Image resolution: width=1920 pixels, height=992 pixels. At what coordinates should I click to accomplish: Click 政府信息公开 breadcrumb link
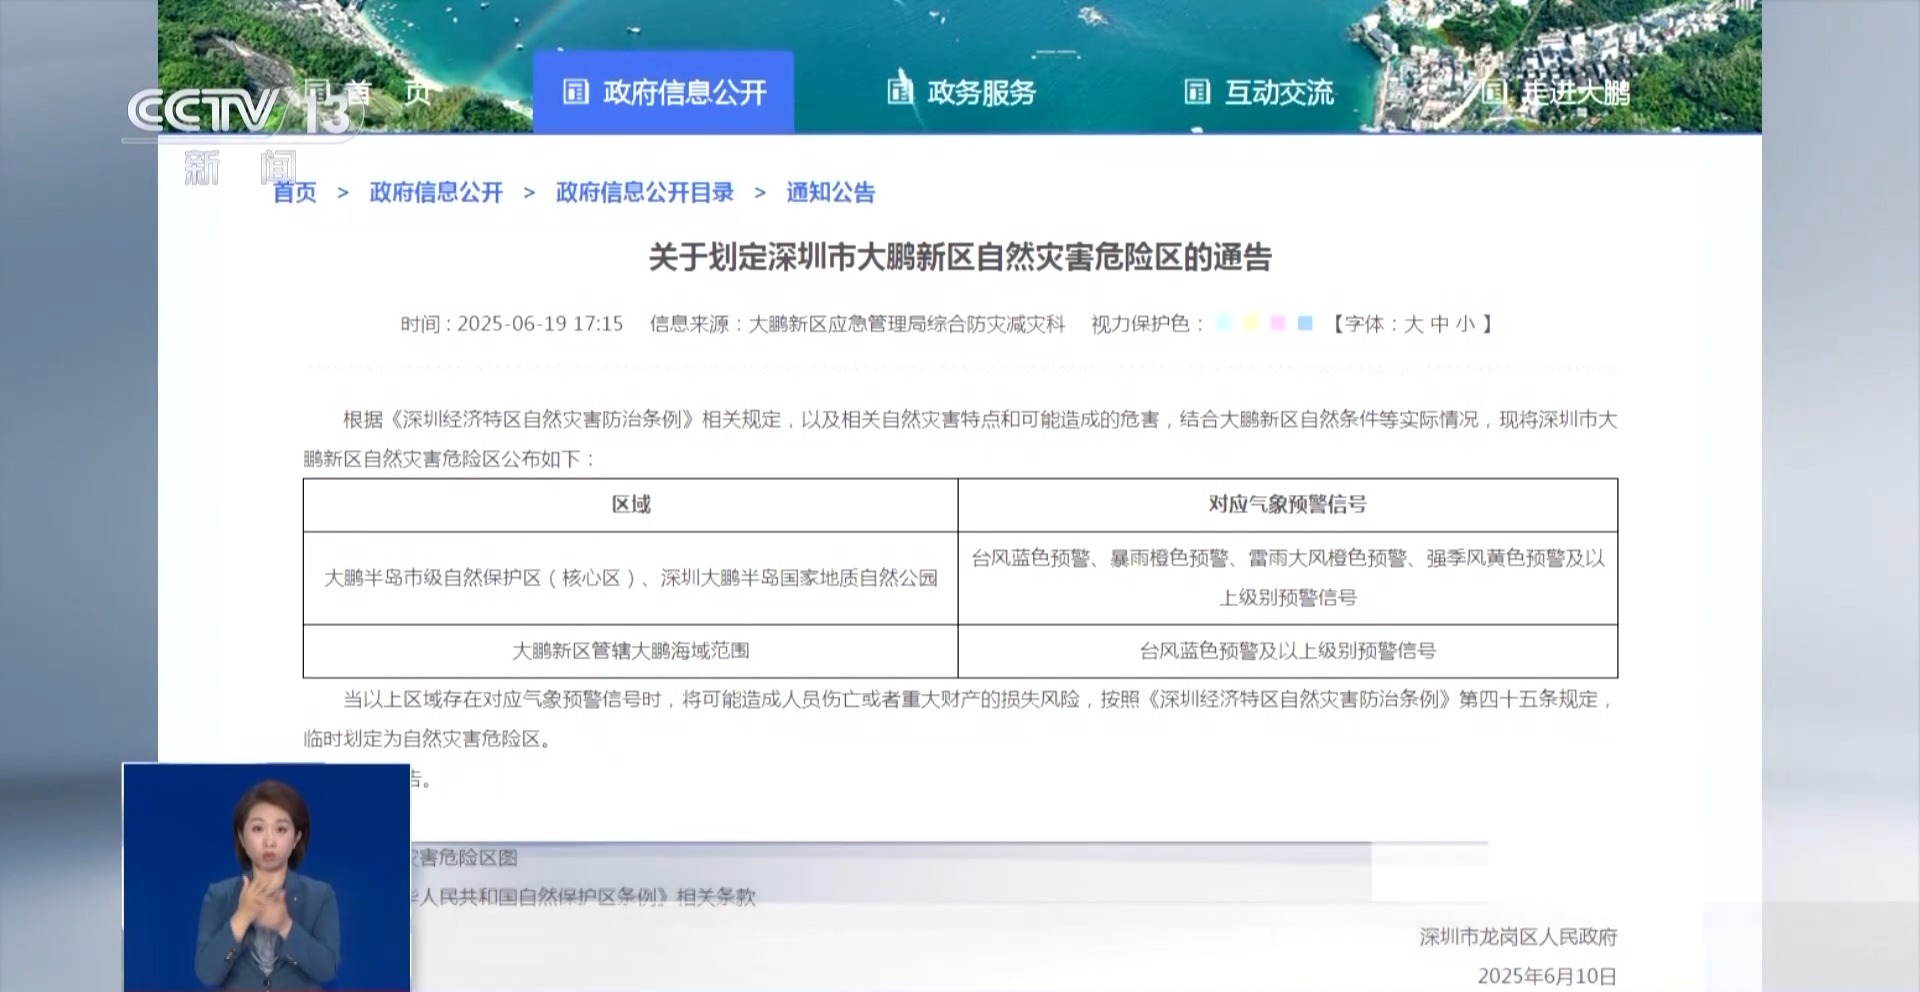436,192
